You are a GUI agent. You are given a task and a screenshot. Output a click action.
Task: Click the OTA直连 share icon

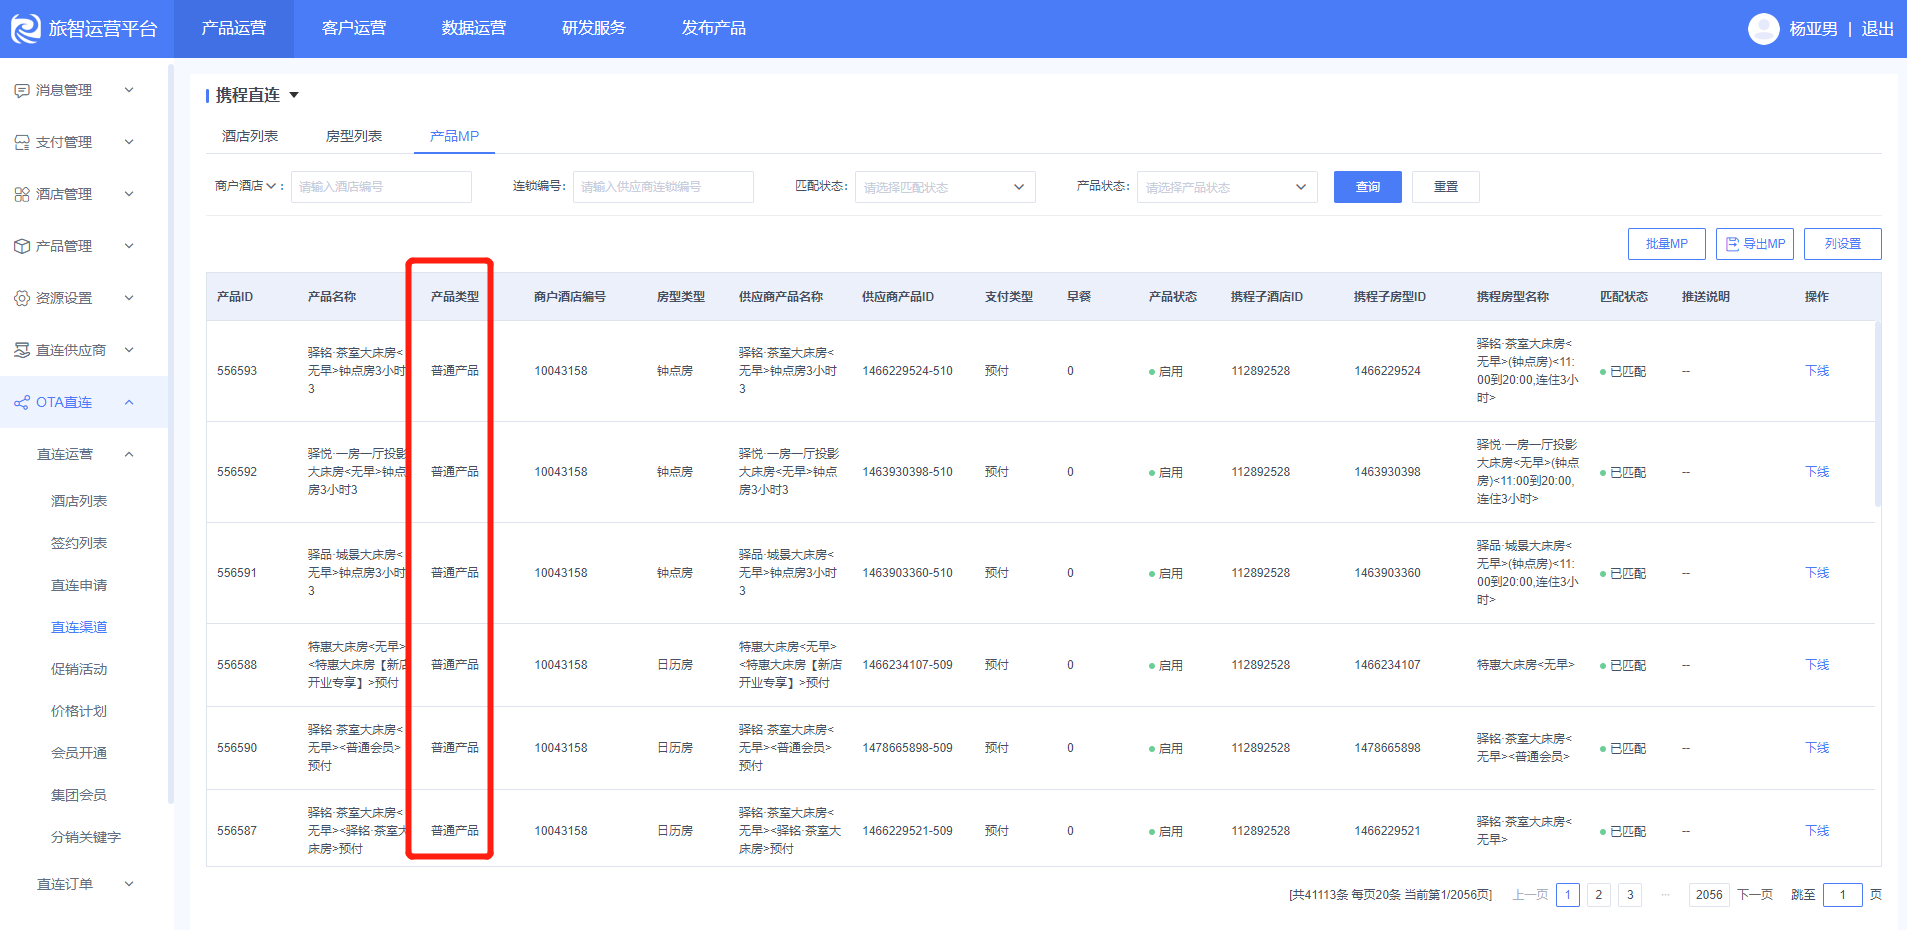click(x=22, y=402)
